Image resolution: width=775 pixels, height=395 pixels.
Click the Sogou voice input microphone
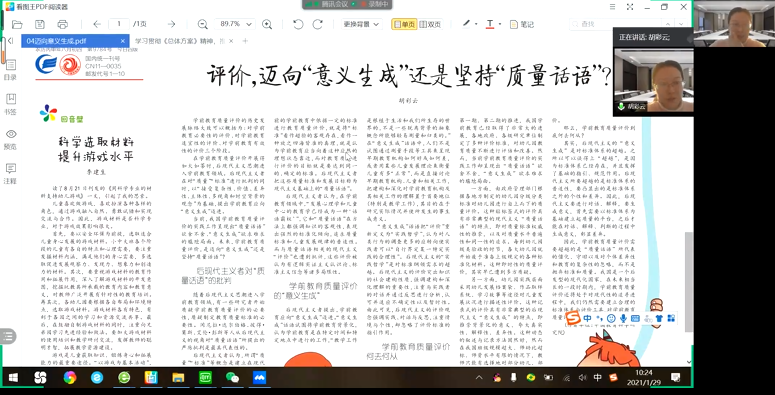[x=623, y=318]
